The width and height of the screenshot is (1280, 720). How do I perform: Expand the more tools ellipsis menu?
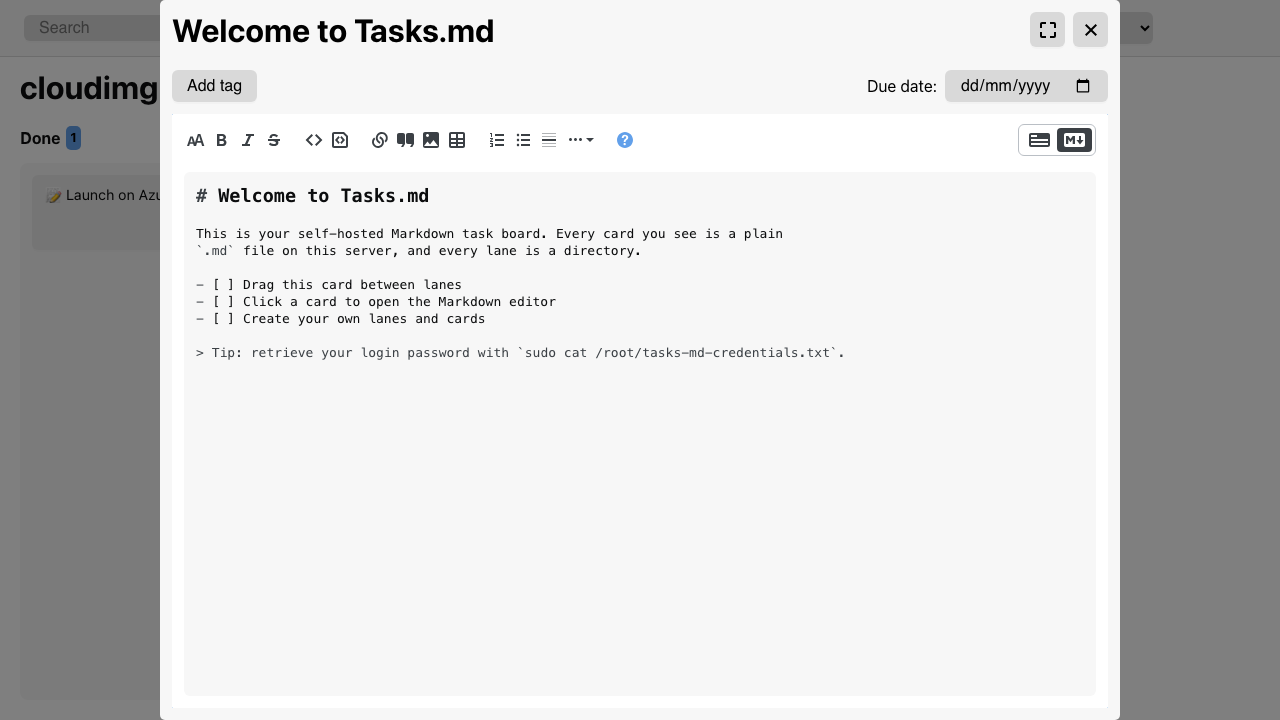coord(581,140)
